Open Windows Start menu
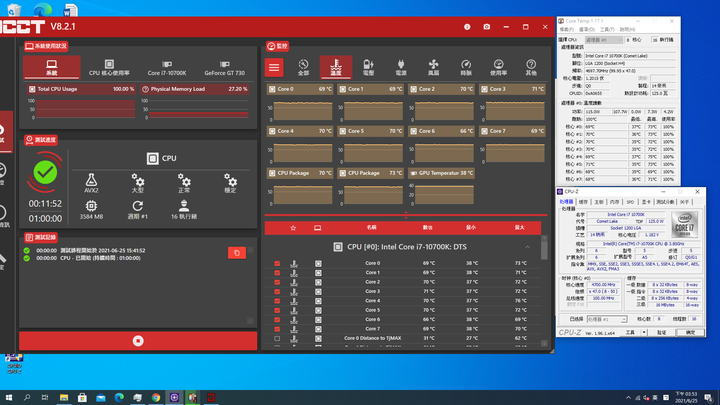This screenshot has height=405, width=720. [x=9, y=397]
